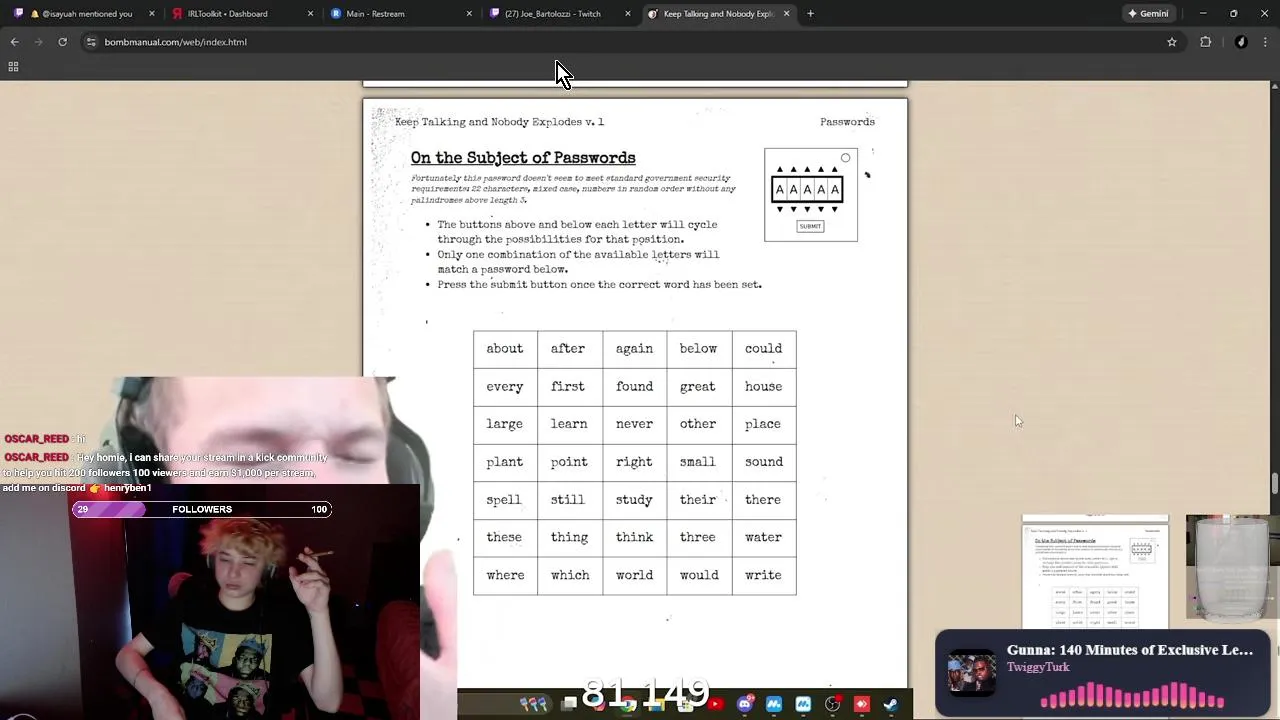Open the browser Extensions puzzle icon
1280x720 pixels.
tap(1205, 42)
